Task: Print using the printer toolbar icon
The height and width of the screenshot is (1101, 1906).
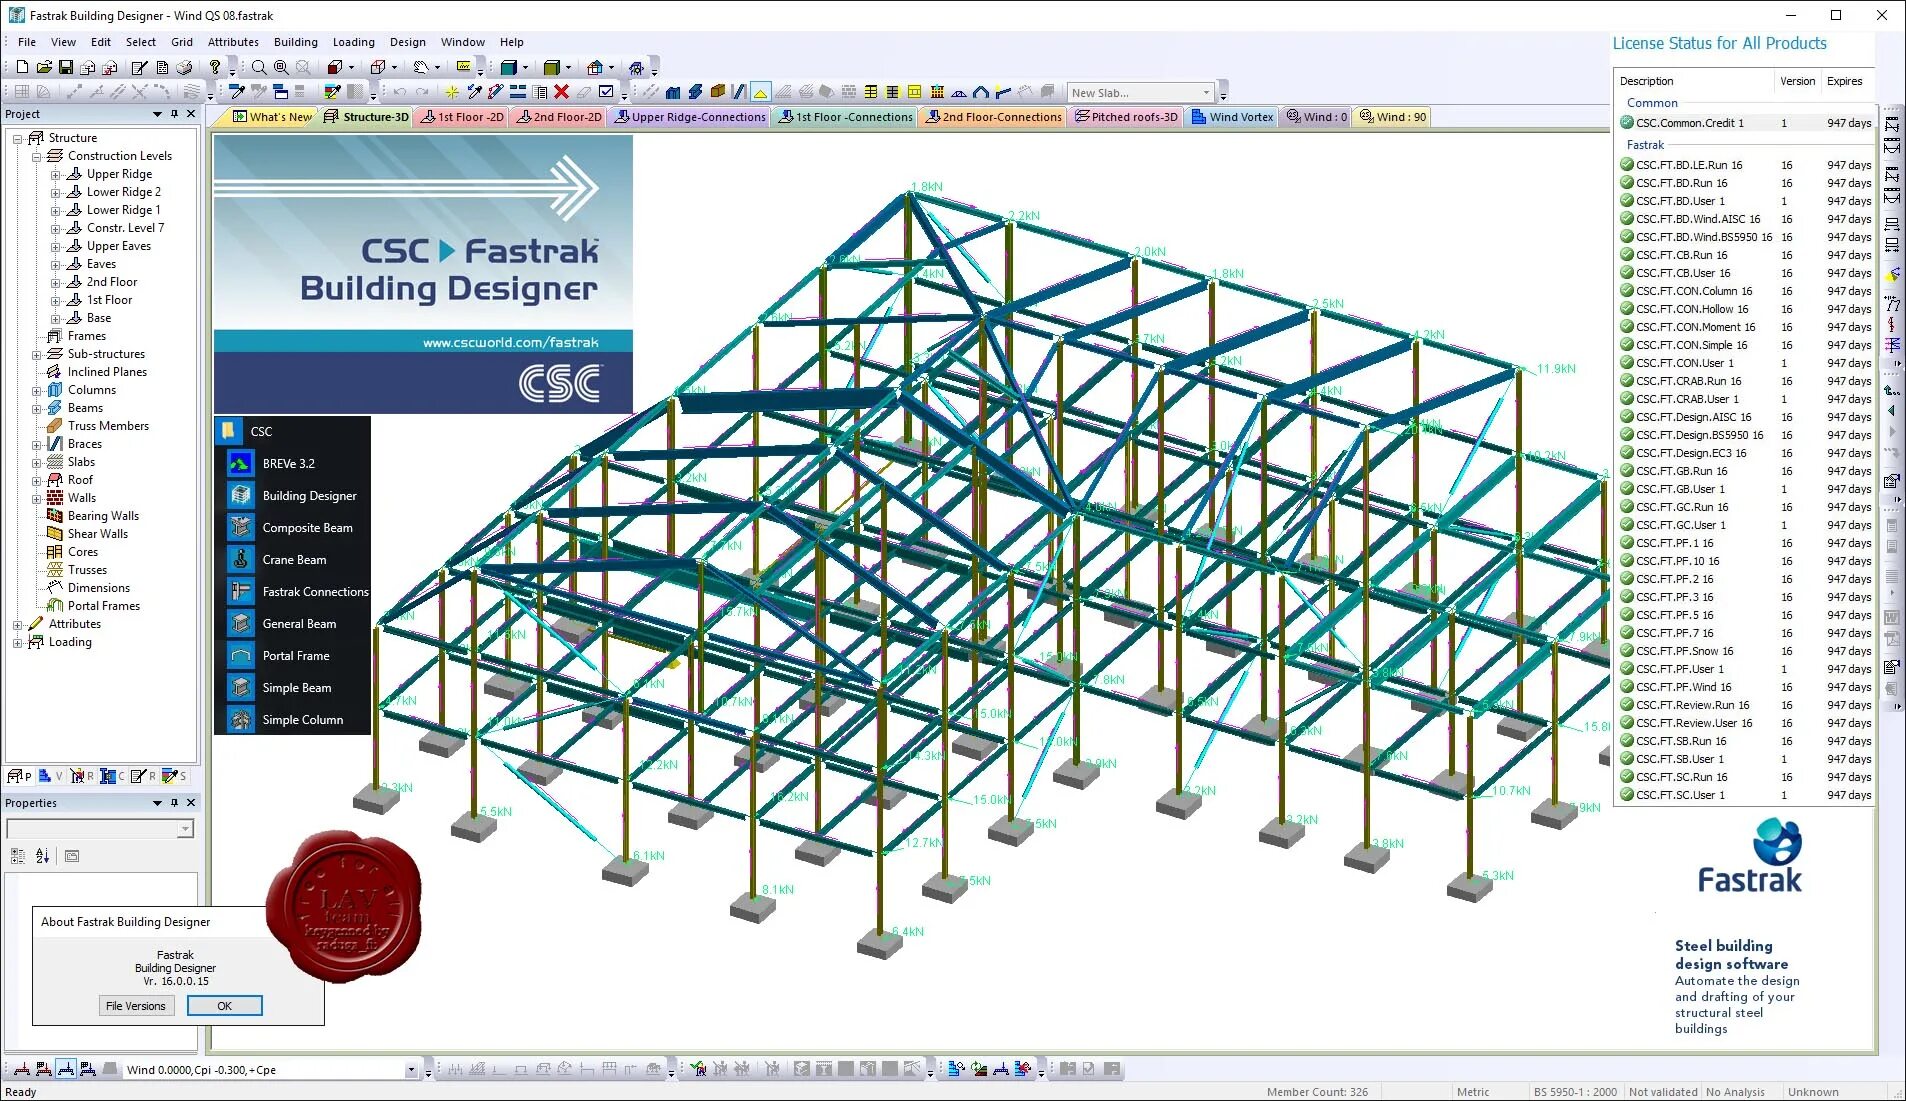Action: tap(184, 67)
